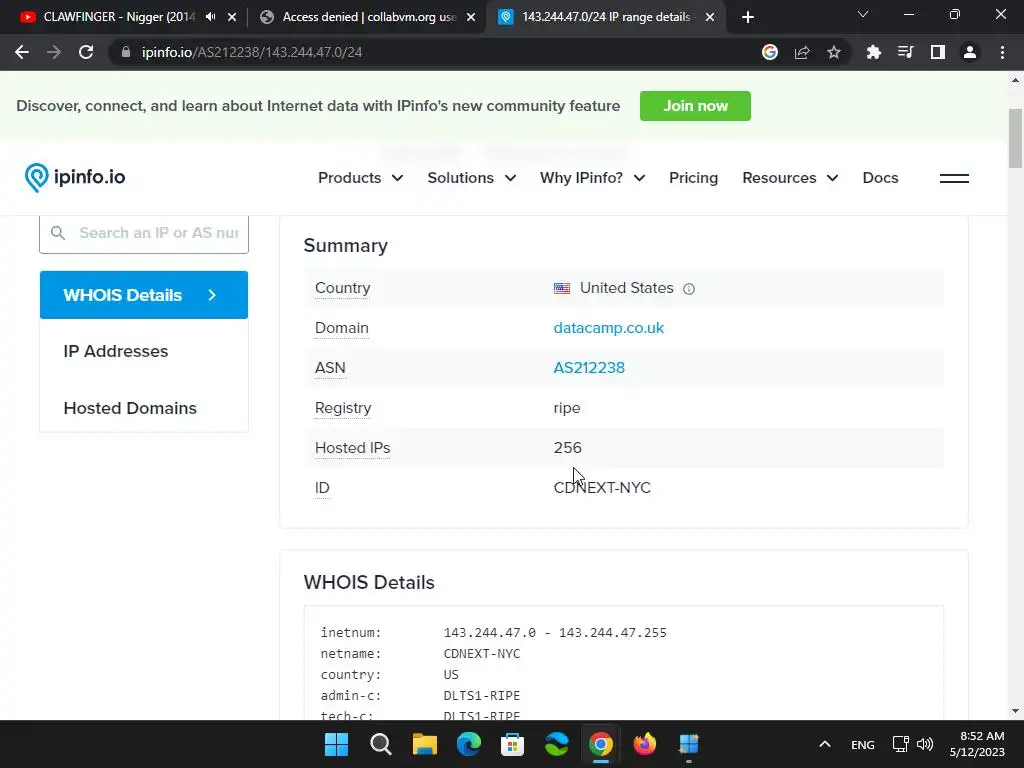Click the Country label
Viewport: 1024px width, 768px height.
pyautogui.click(x=342, y=288)
